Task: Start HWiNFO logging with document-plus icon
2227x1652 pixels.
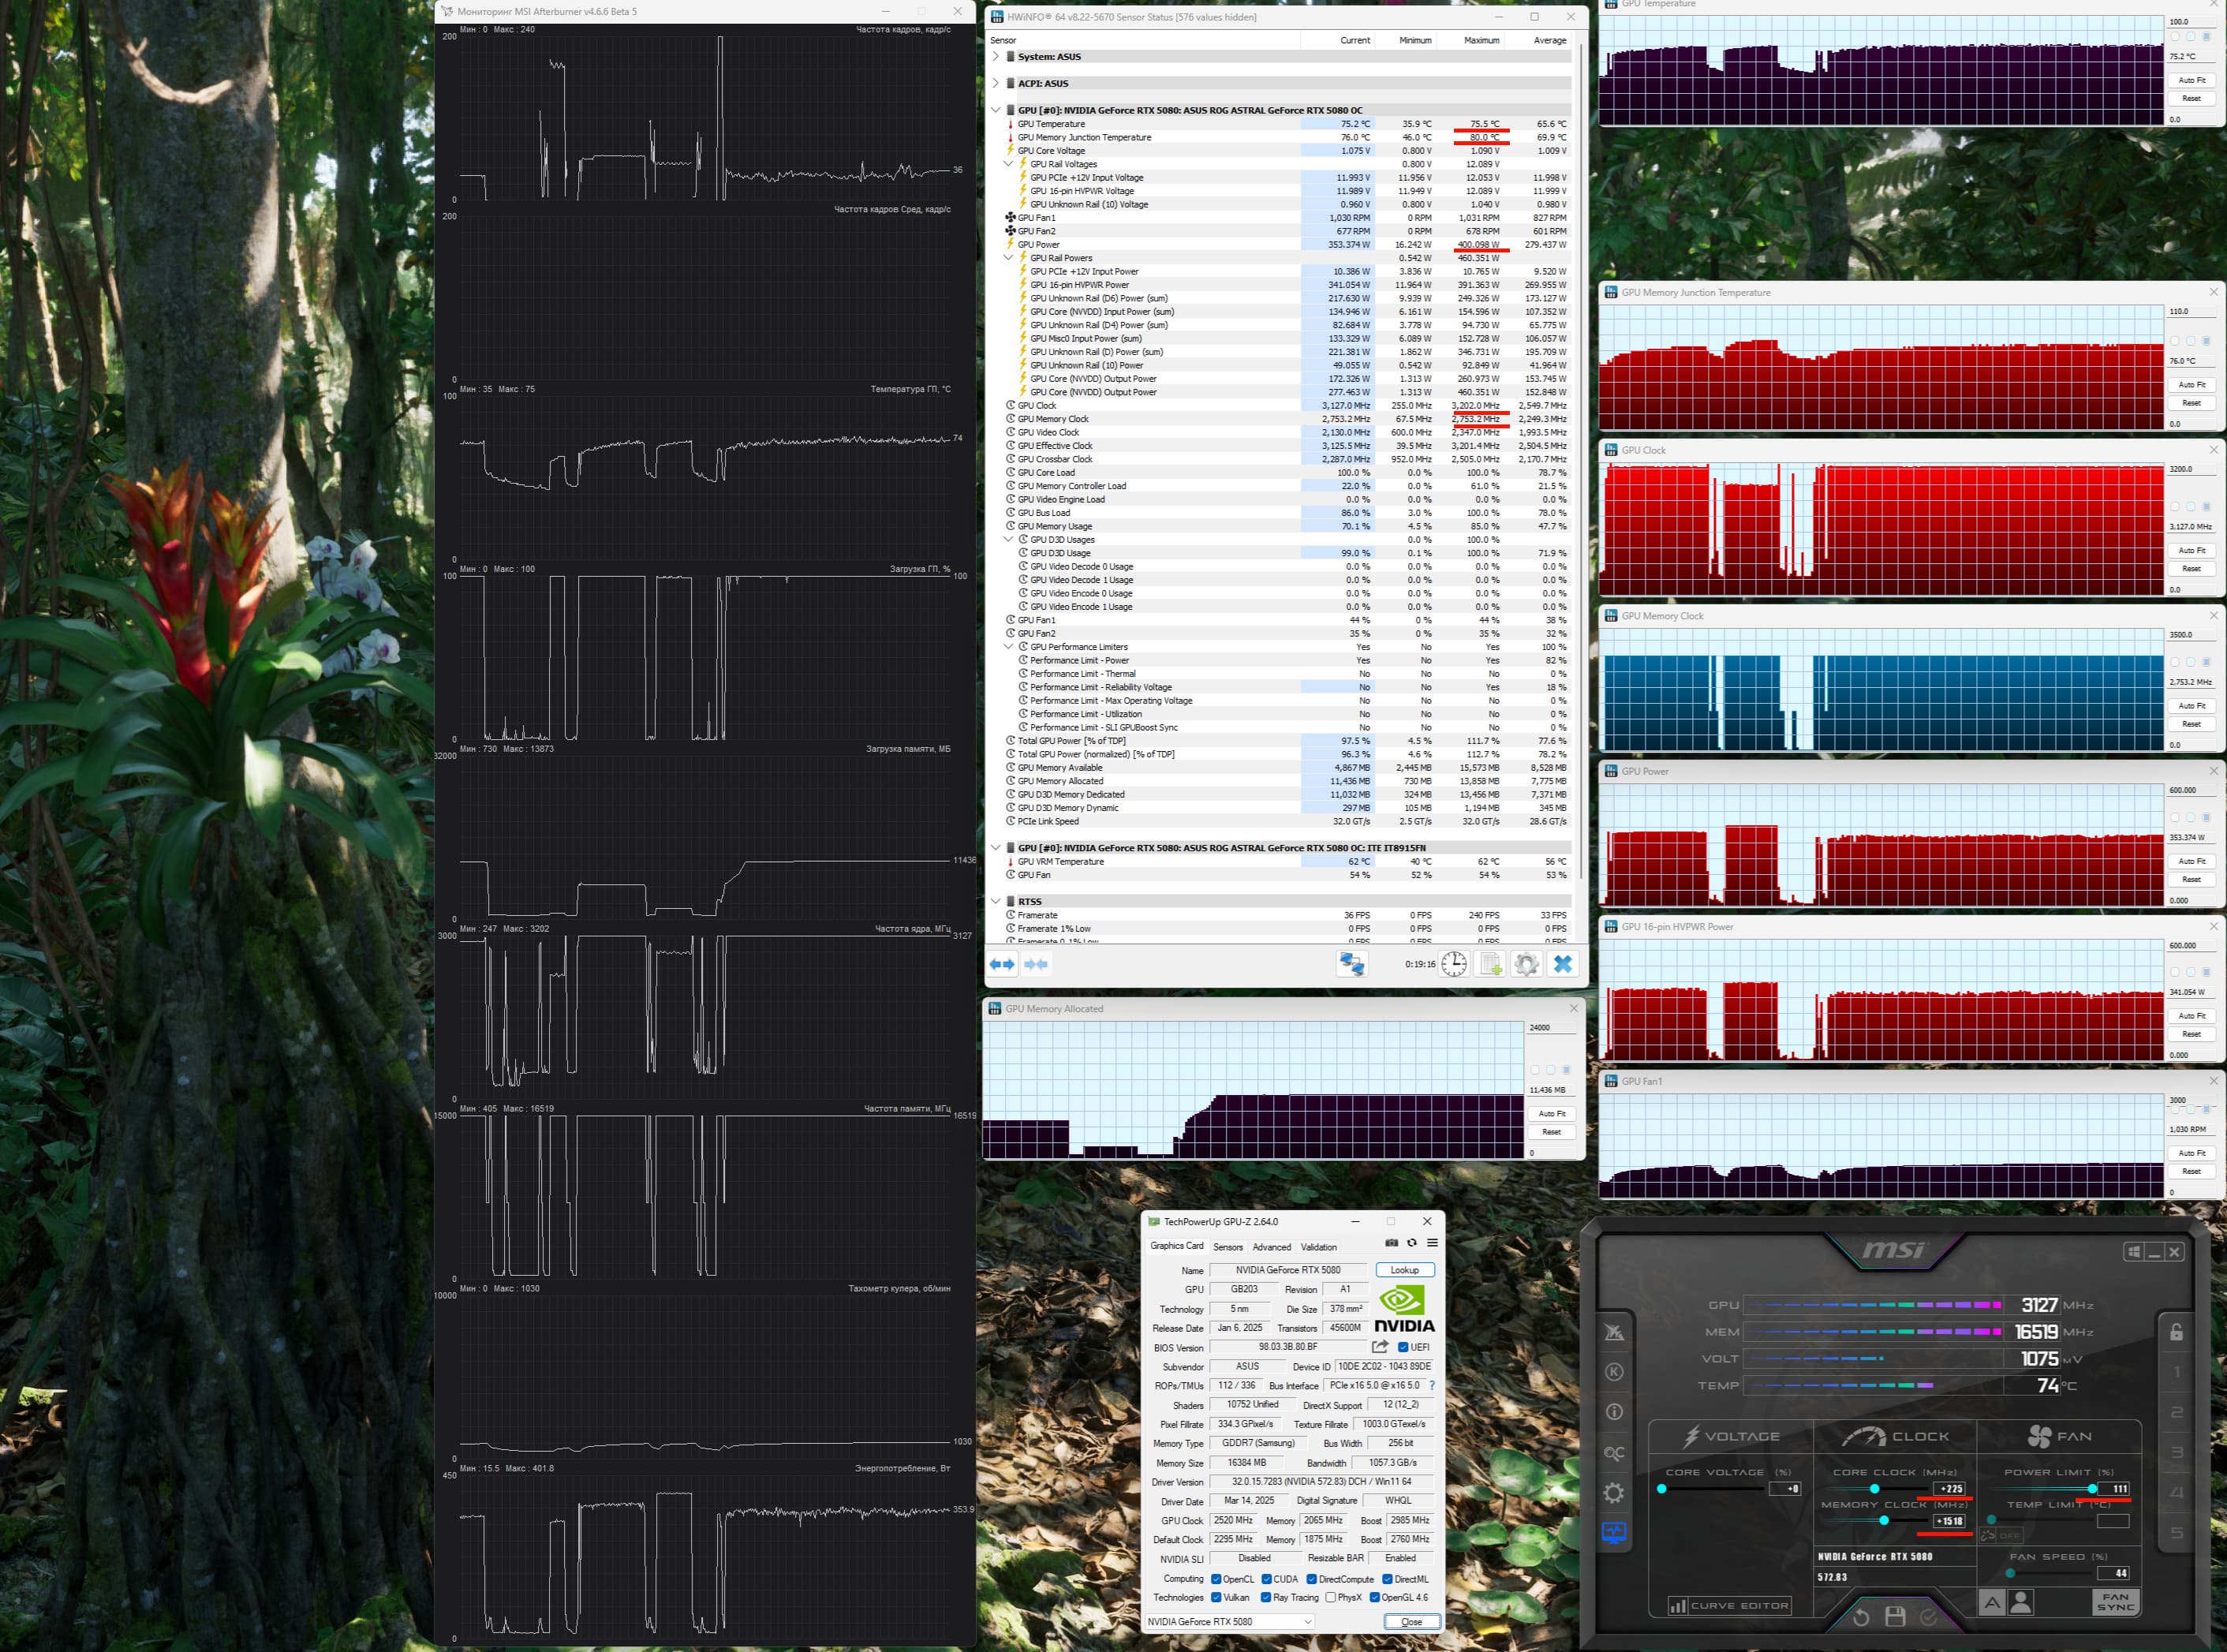Action: tap(1490, 964)
